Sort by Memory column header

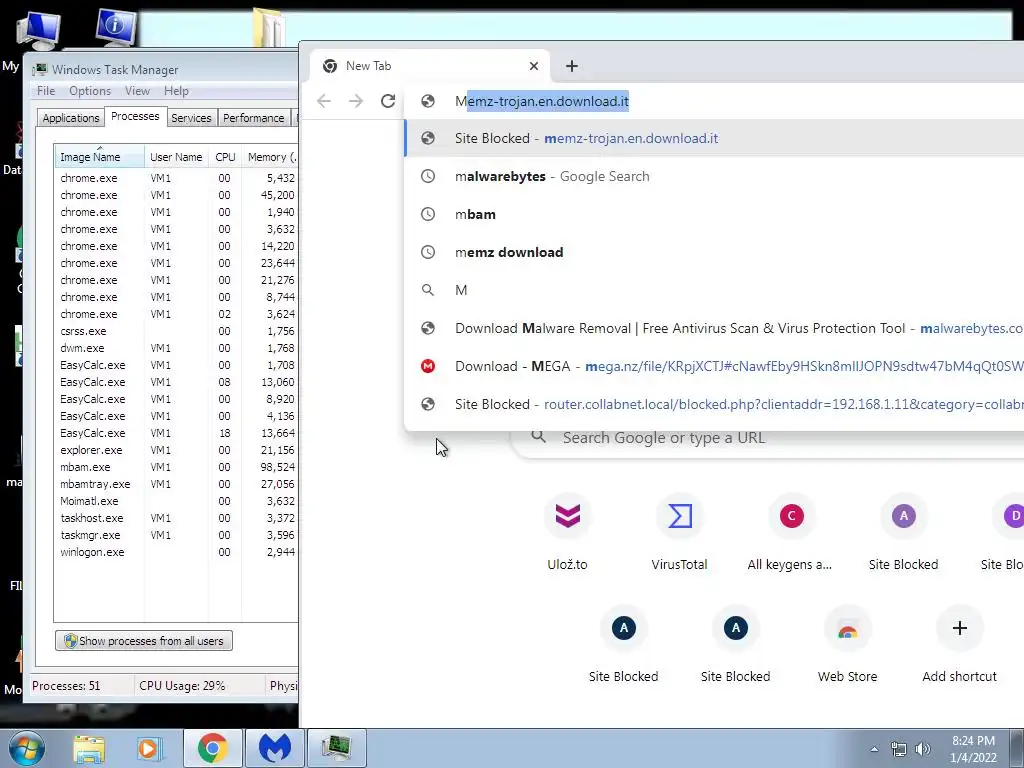pos(270,157)
